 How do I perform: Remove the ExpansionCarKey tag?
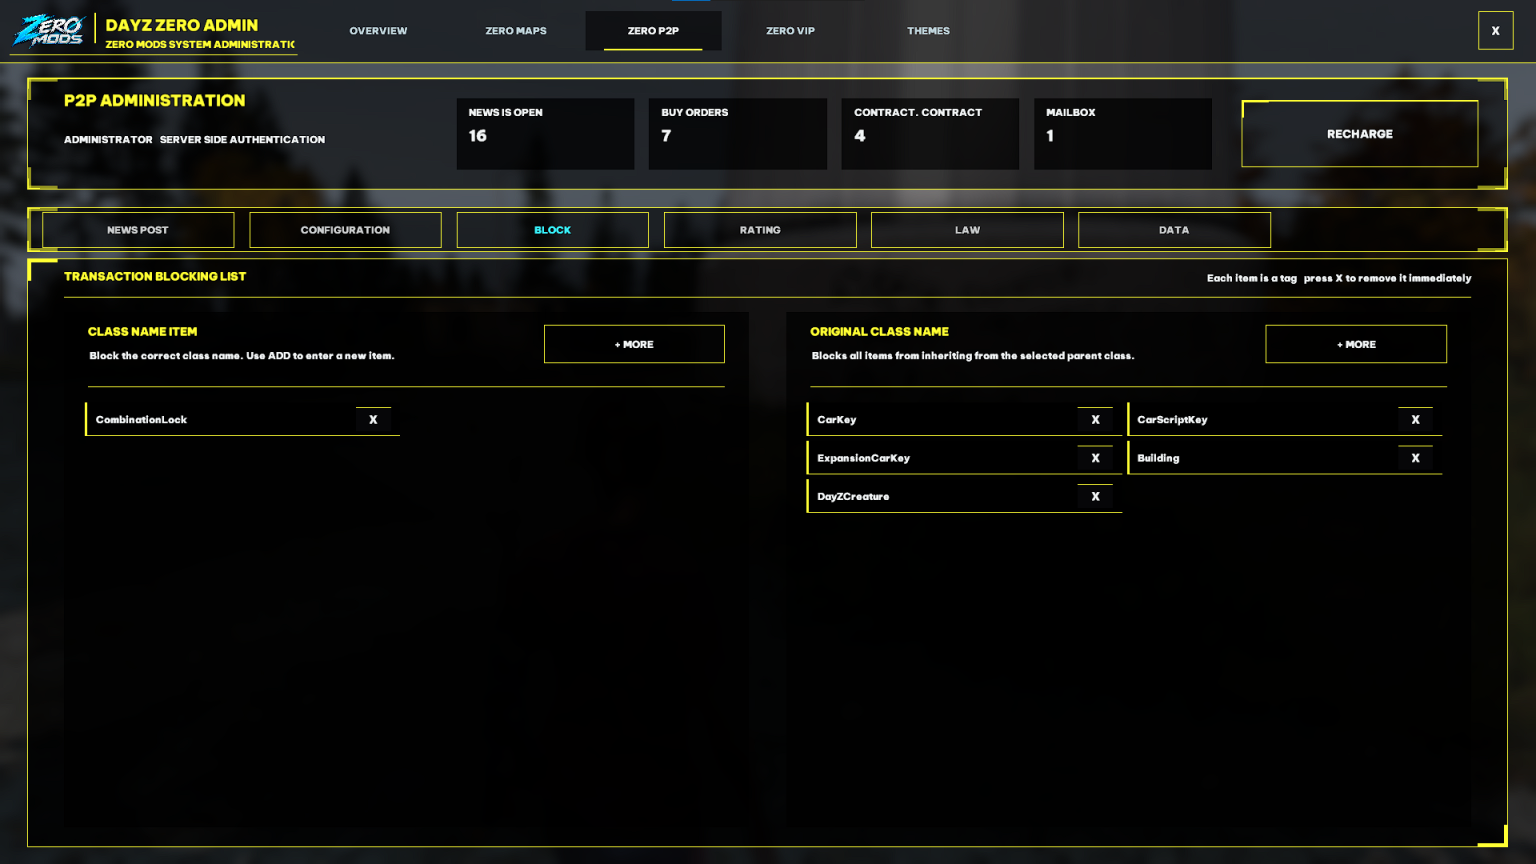point(1095,458)
